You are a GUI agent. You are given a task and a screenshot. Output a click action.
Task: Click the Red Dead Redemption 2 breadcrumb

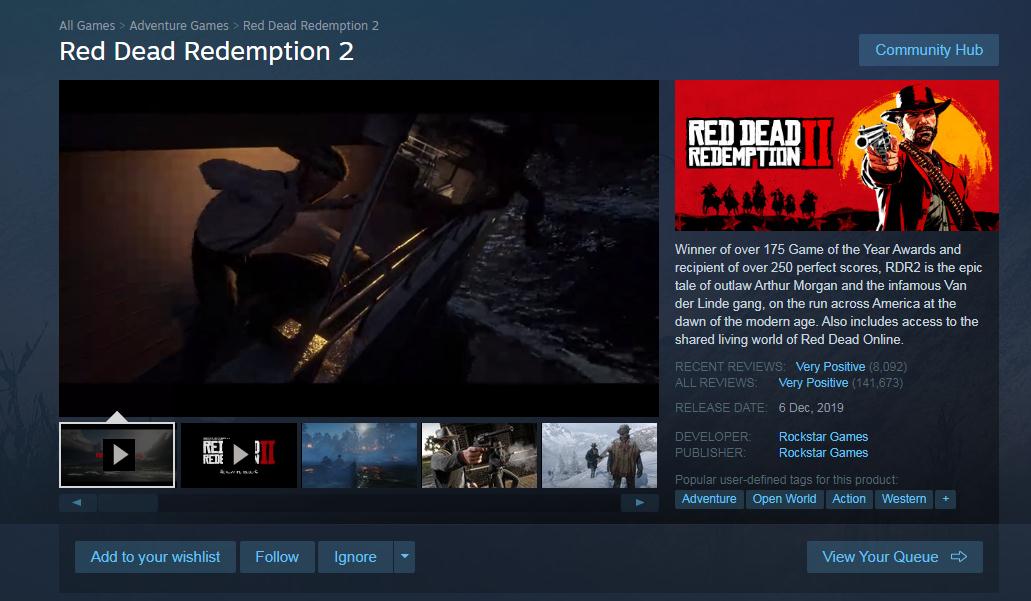click(310, 26)
